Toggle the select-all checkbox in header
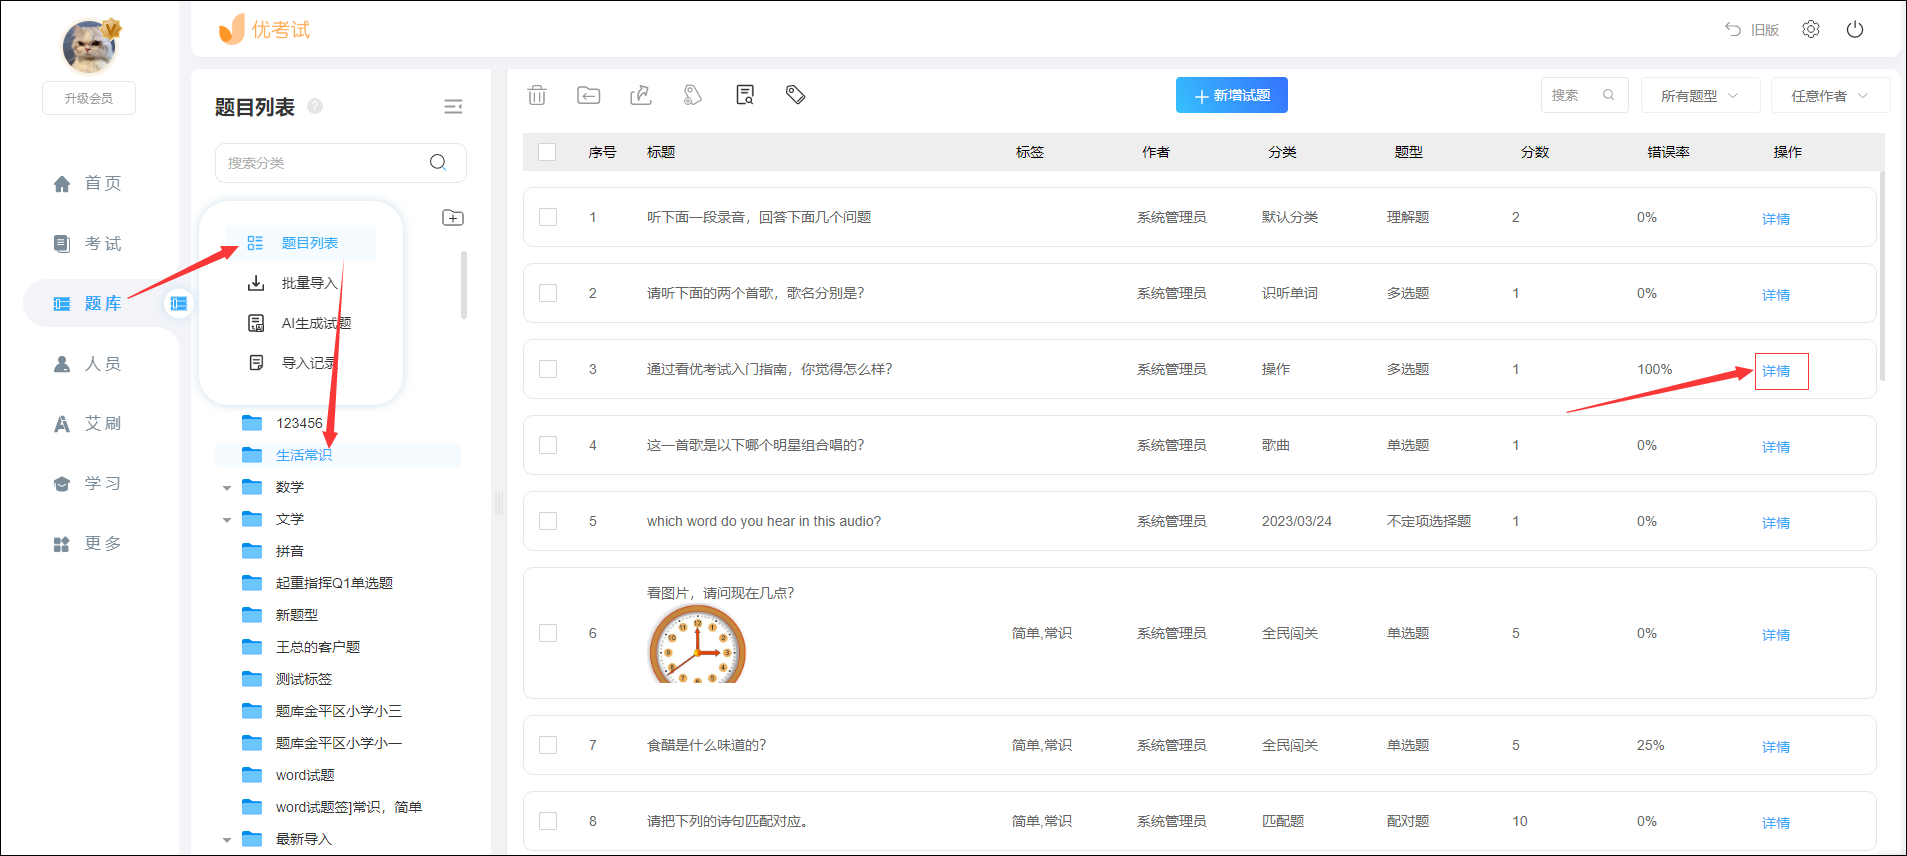 (547, 152)
